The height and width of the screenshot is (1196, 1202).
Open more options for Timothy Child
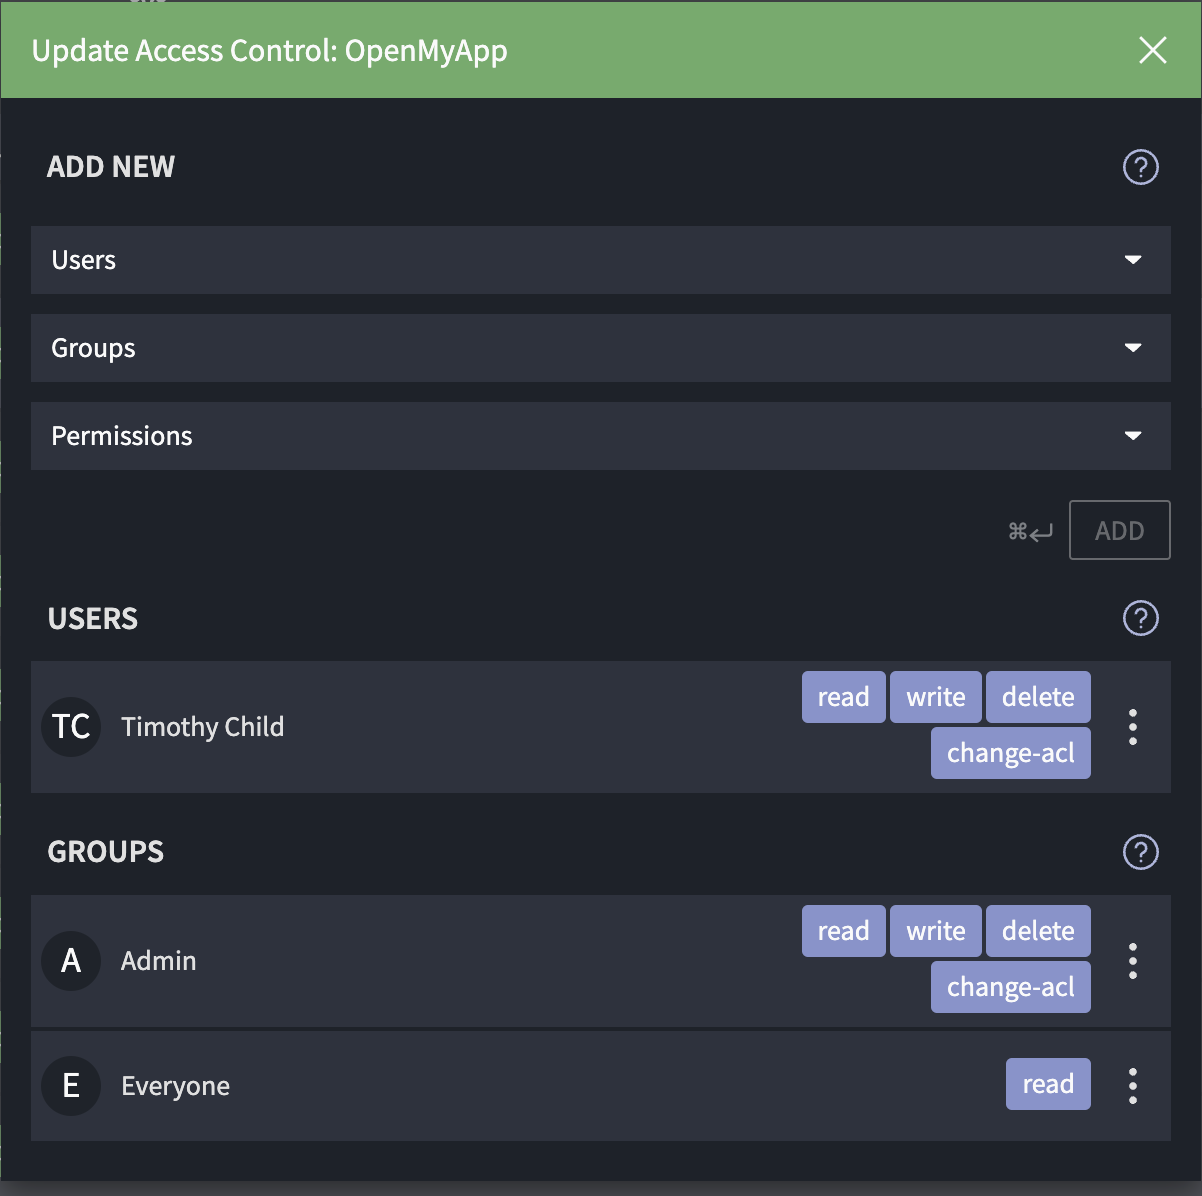click(x=1133, y=727)
